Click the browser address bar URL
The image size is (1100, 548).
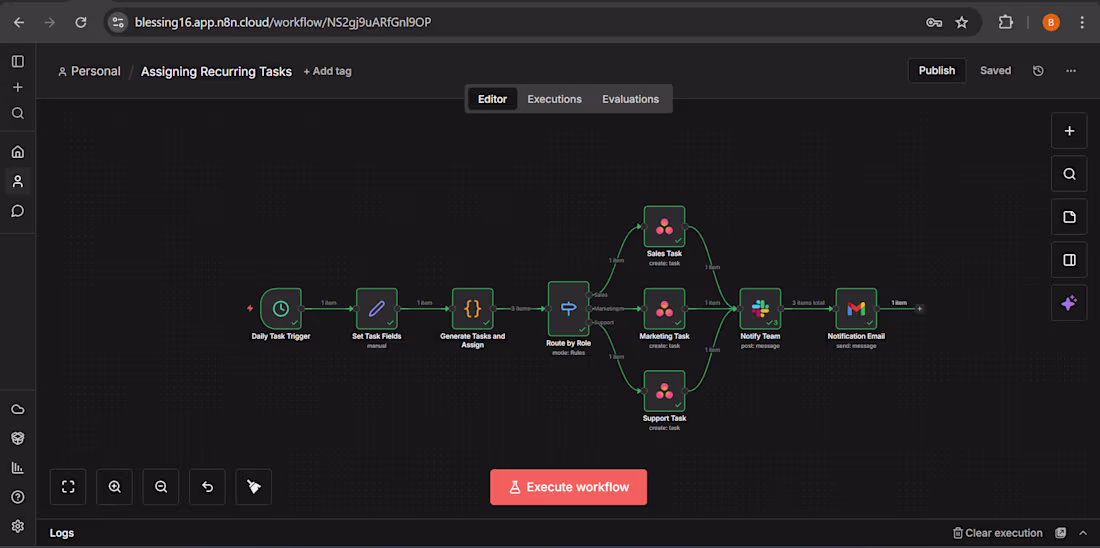pyautogui.click(x=283, y=22)
